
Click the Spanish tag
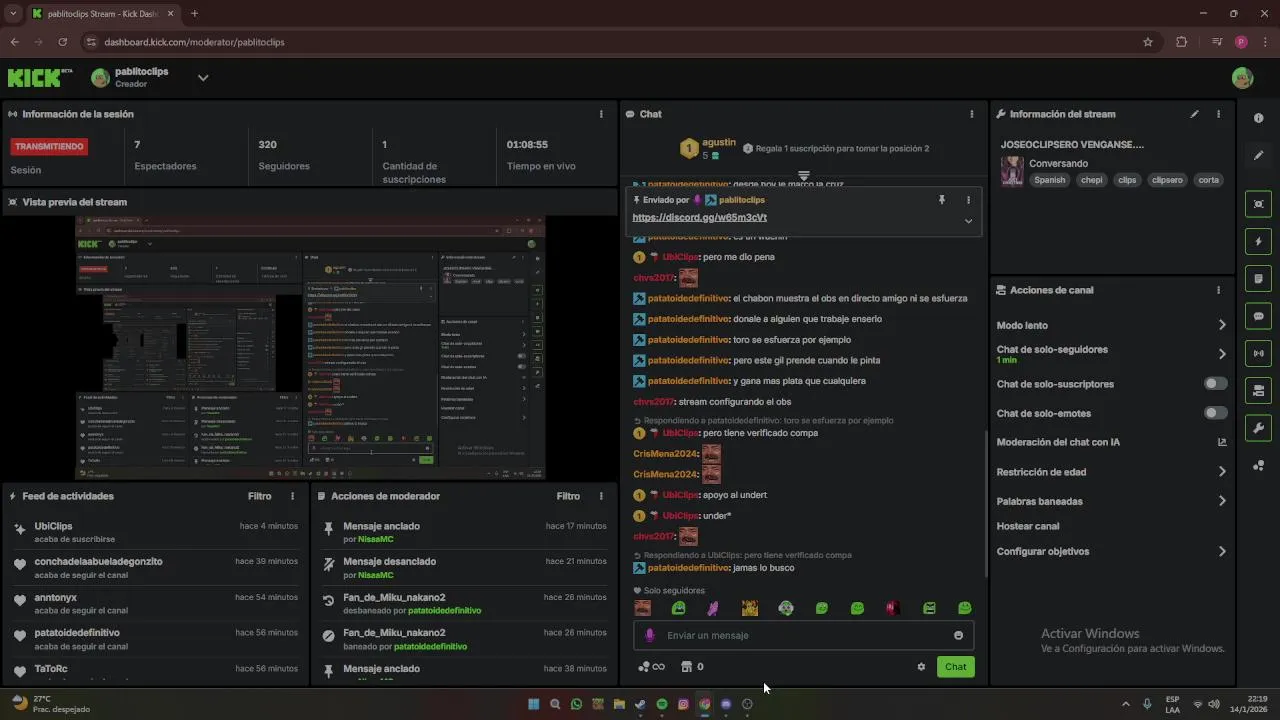coord(1050,180)
